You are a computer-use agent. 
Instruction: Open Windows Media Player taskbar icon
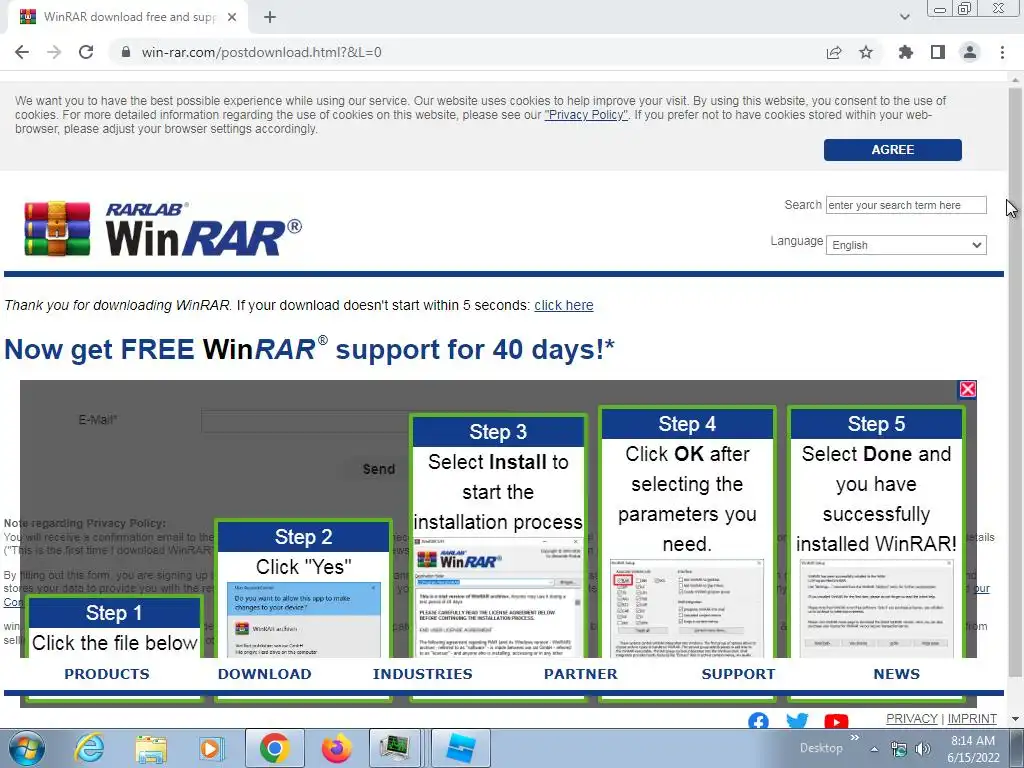[x=211, y=748]
